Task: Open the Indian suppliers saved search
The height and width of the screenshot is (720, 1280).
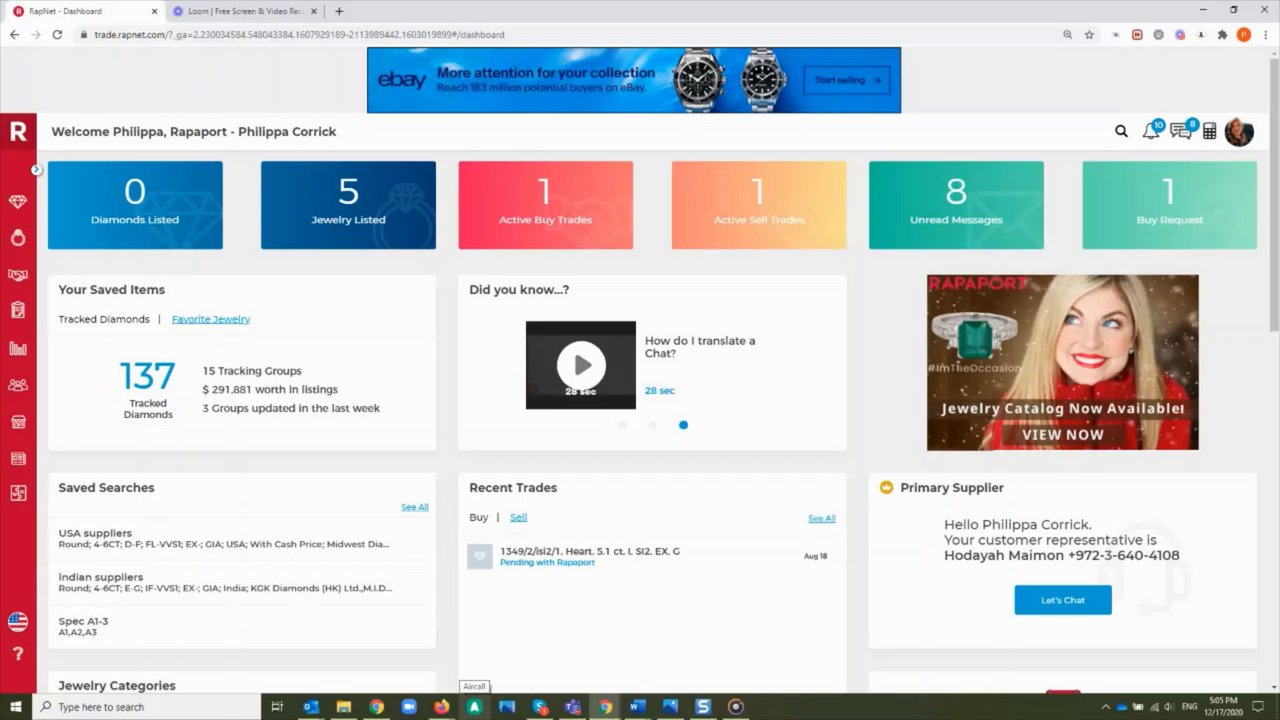Action: click(242, 582)
